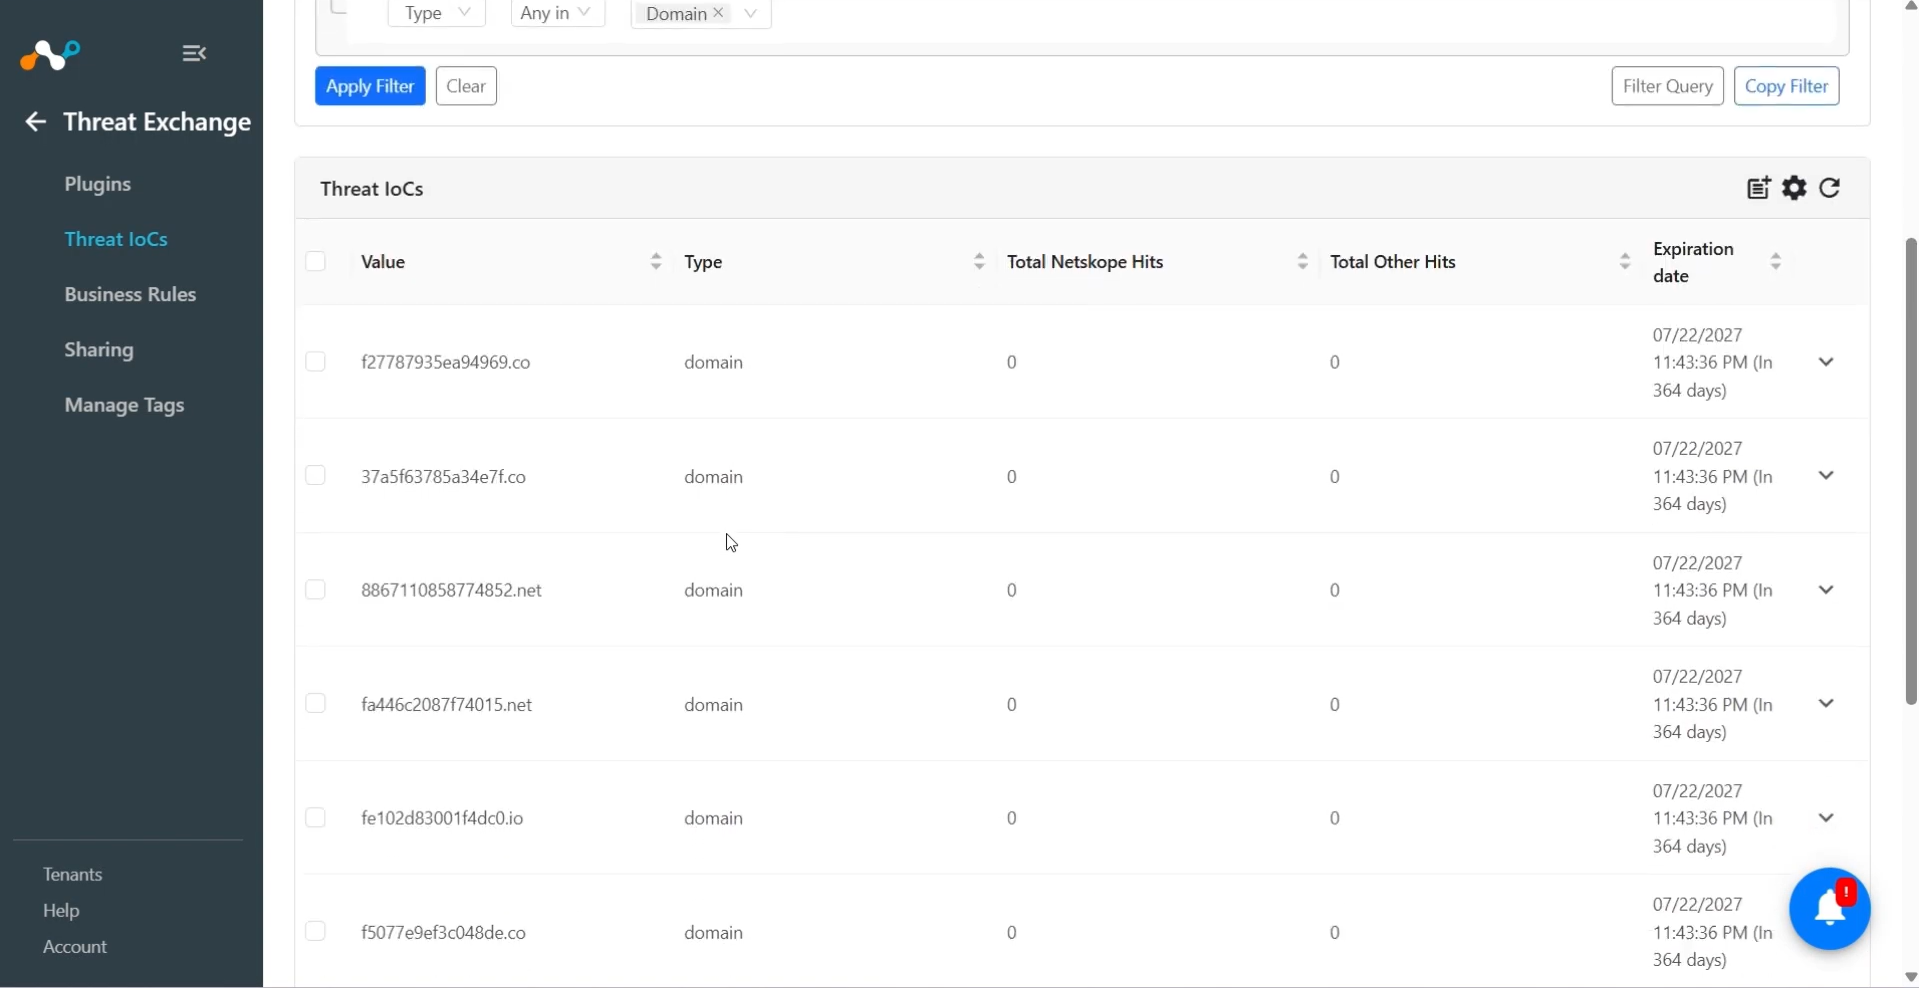Select row 37a5f63785a34e7f.co checkbox

[x=316, y=476]
